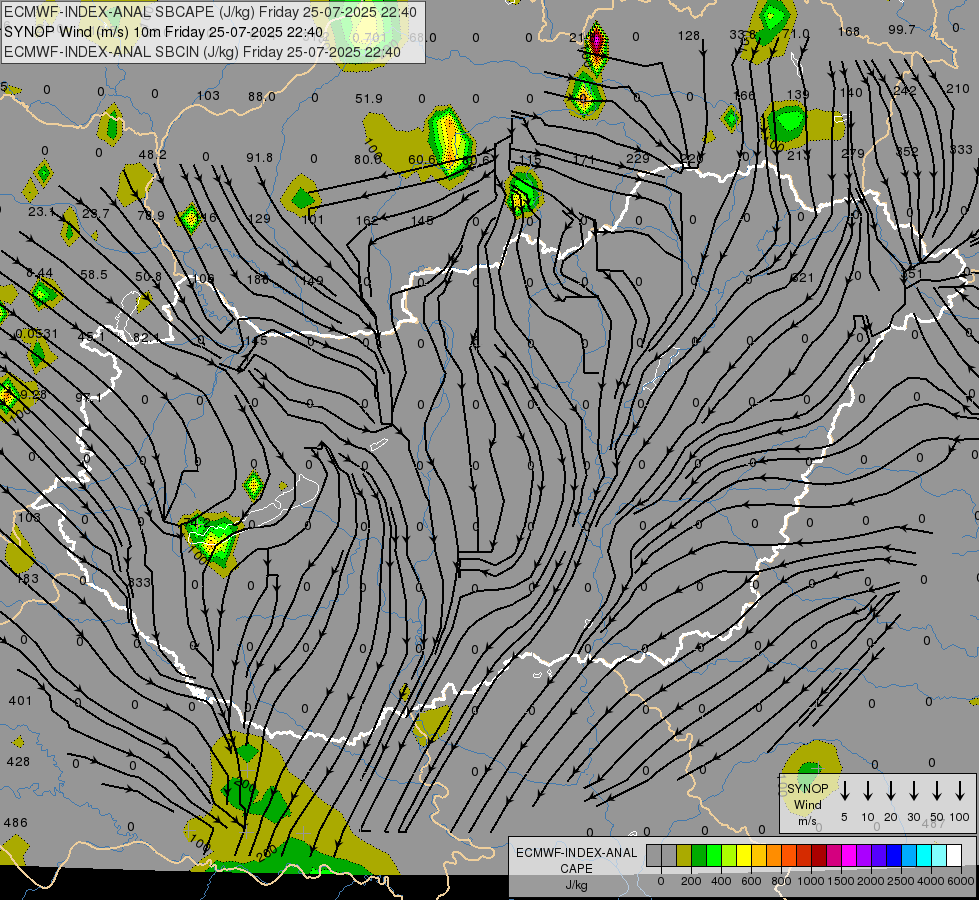Click the wind legend arrow above 5

point(844,791)
